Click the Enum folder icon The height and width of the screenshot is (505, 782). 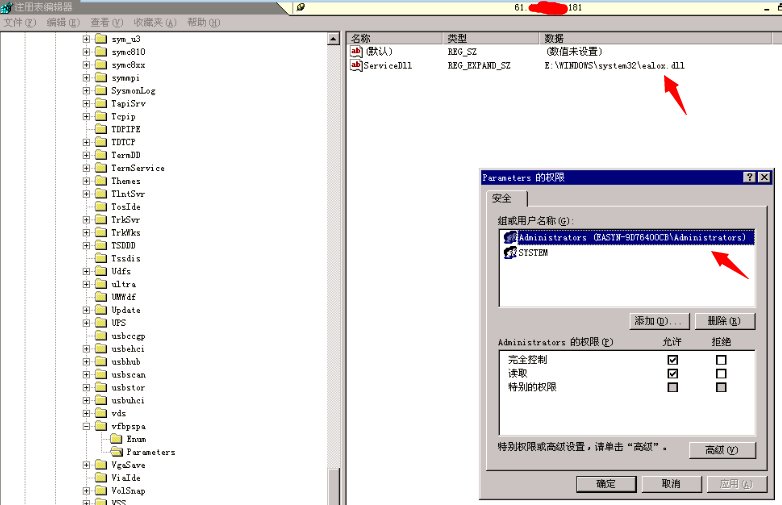[x=117, y=439]
